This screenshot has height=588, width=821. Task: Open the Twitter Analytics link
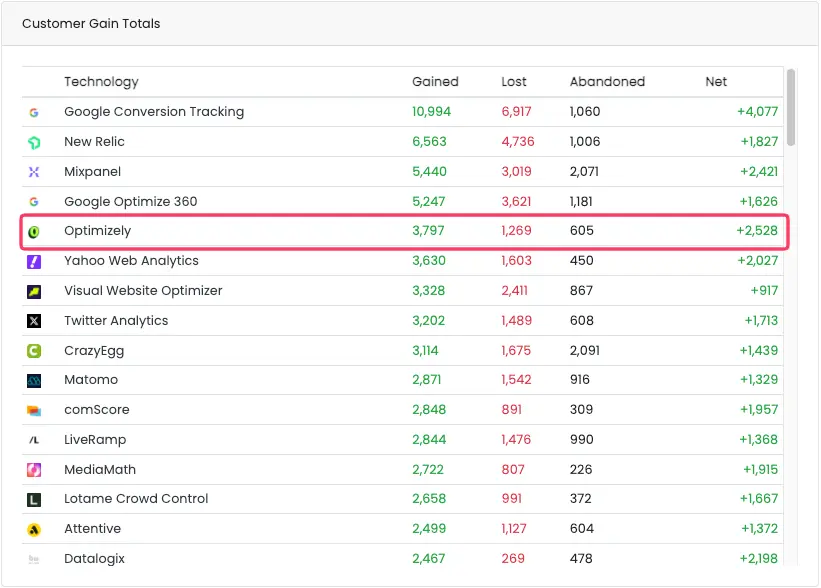coord(116,320)
